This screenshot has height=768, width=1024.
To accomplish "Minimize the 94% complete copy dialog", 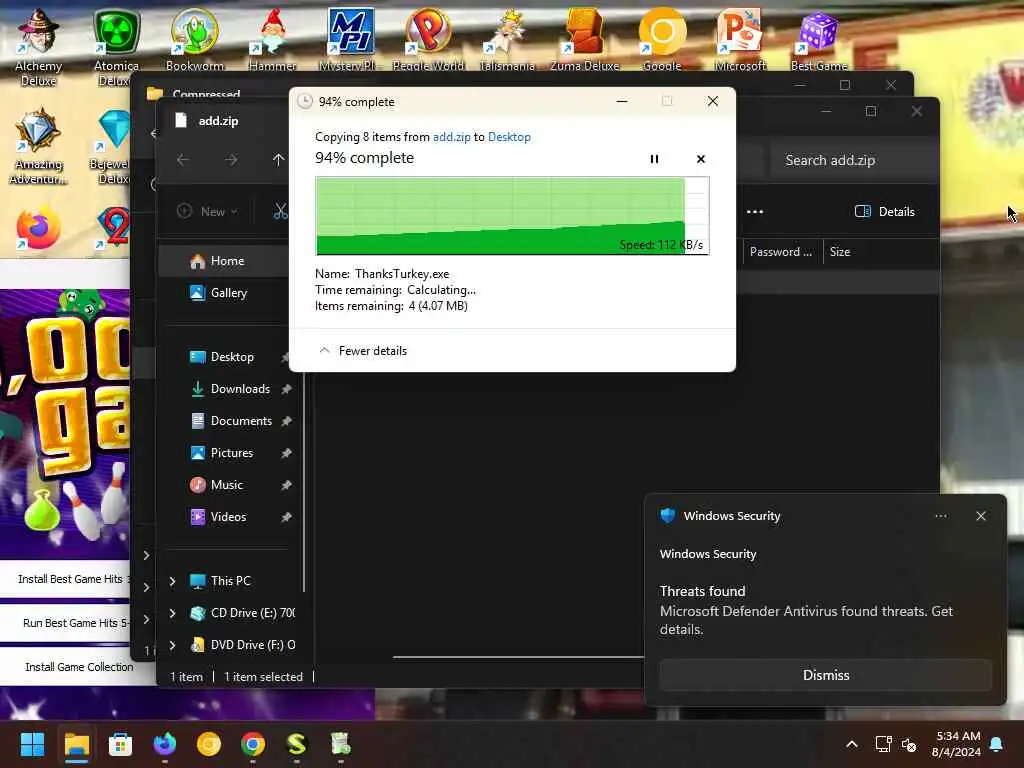I will 622,101.
